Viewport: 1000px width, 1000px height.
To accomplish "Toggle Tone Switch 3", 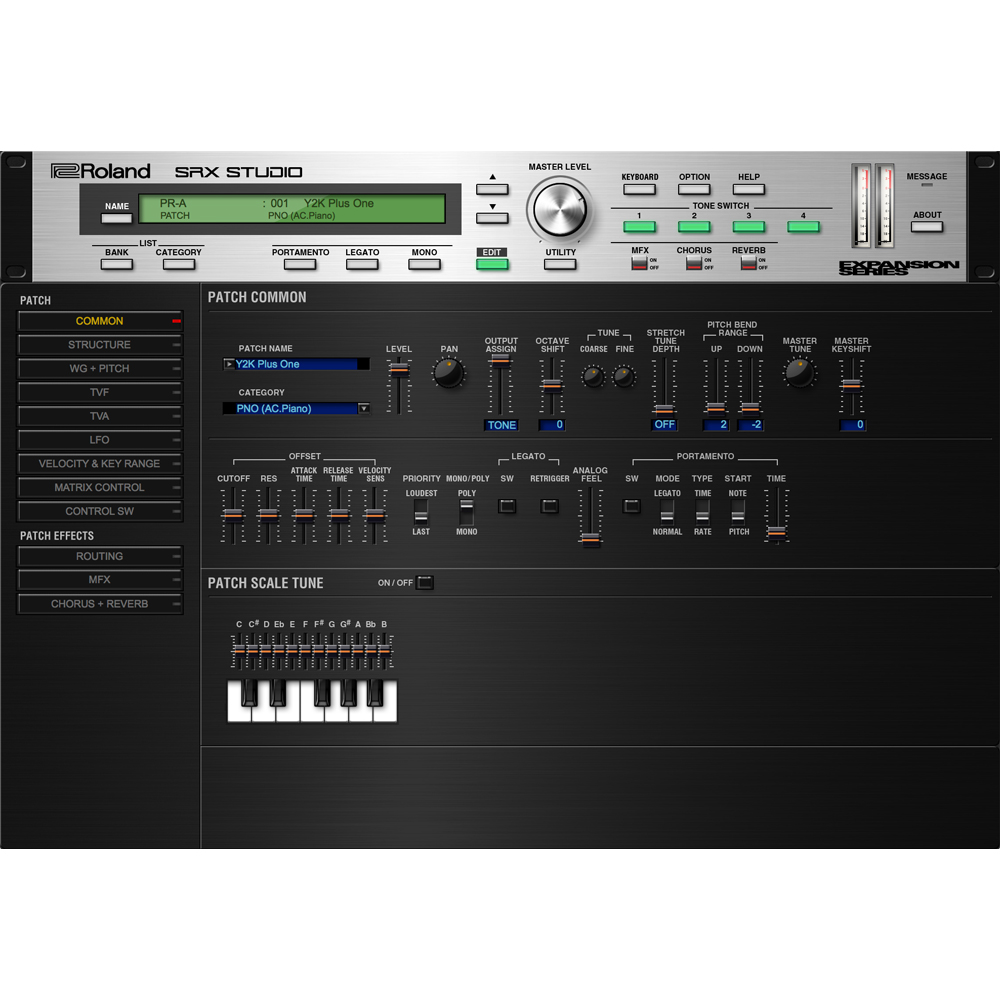I will (749, 226).
